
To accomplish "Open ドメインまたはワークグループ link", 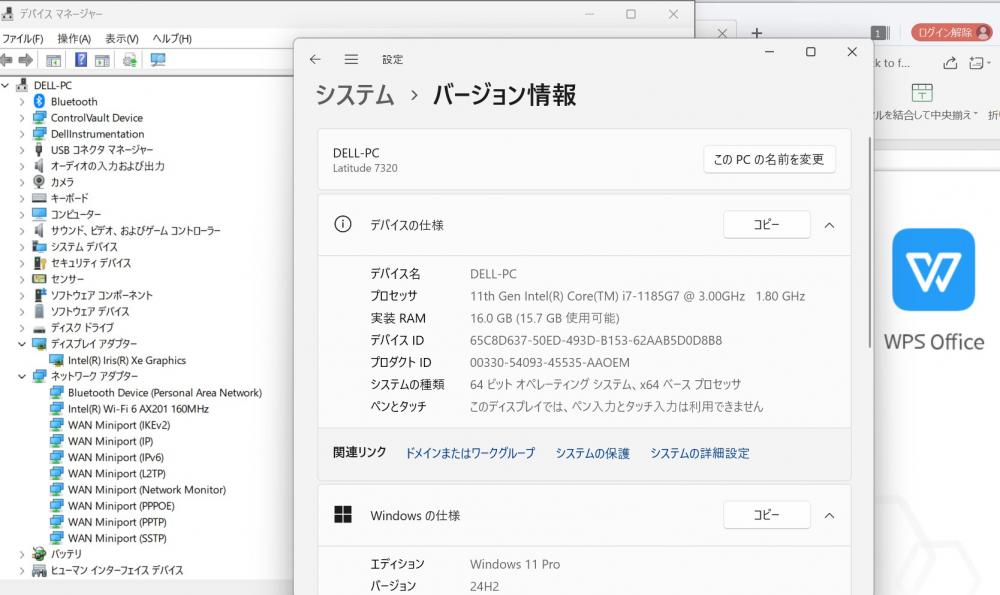I will [x=470, y=453].
